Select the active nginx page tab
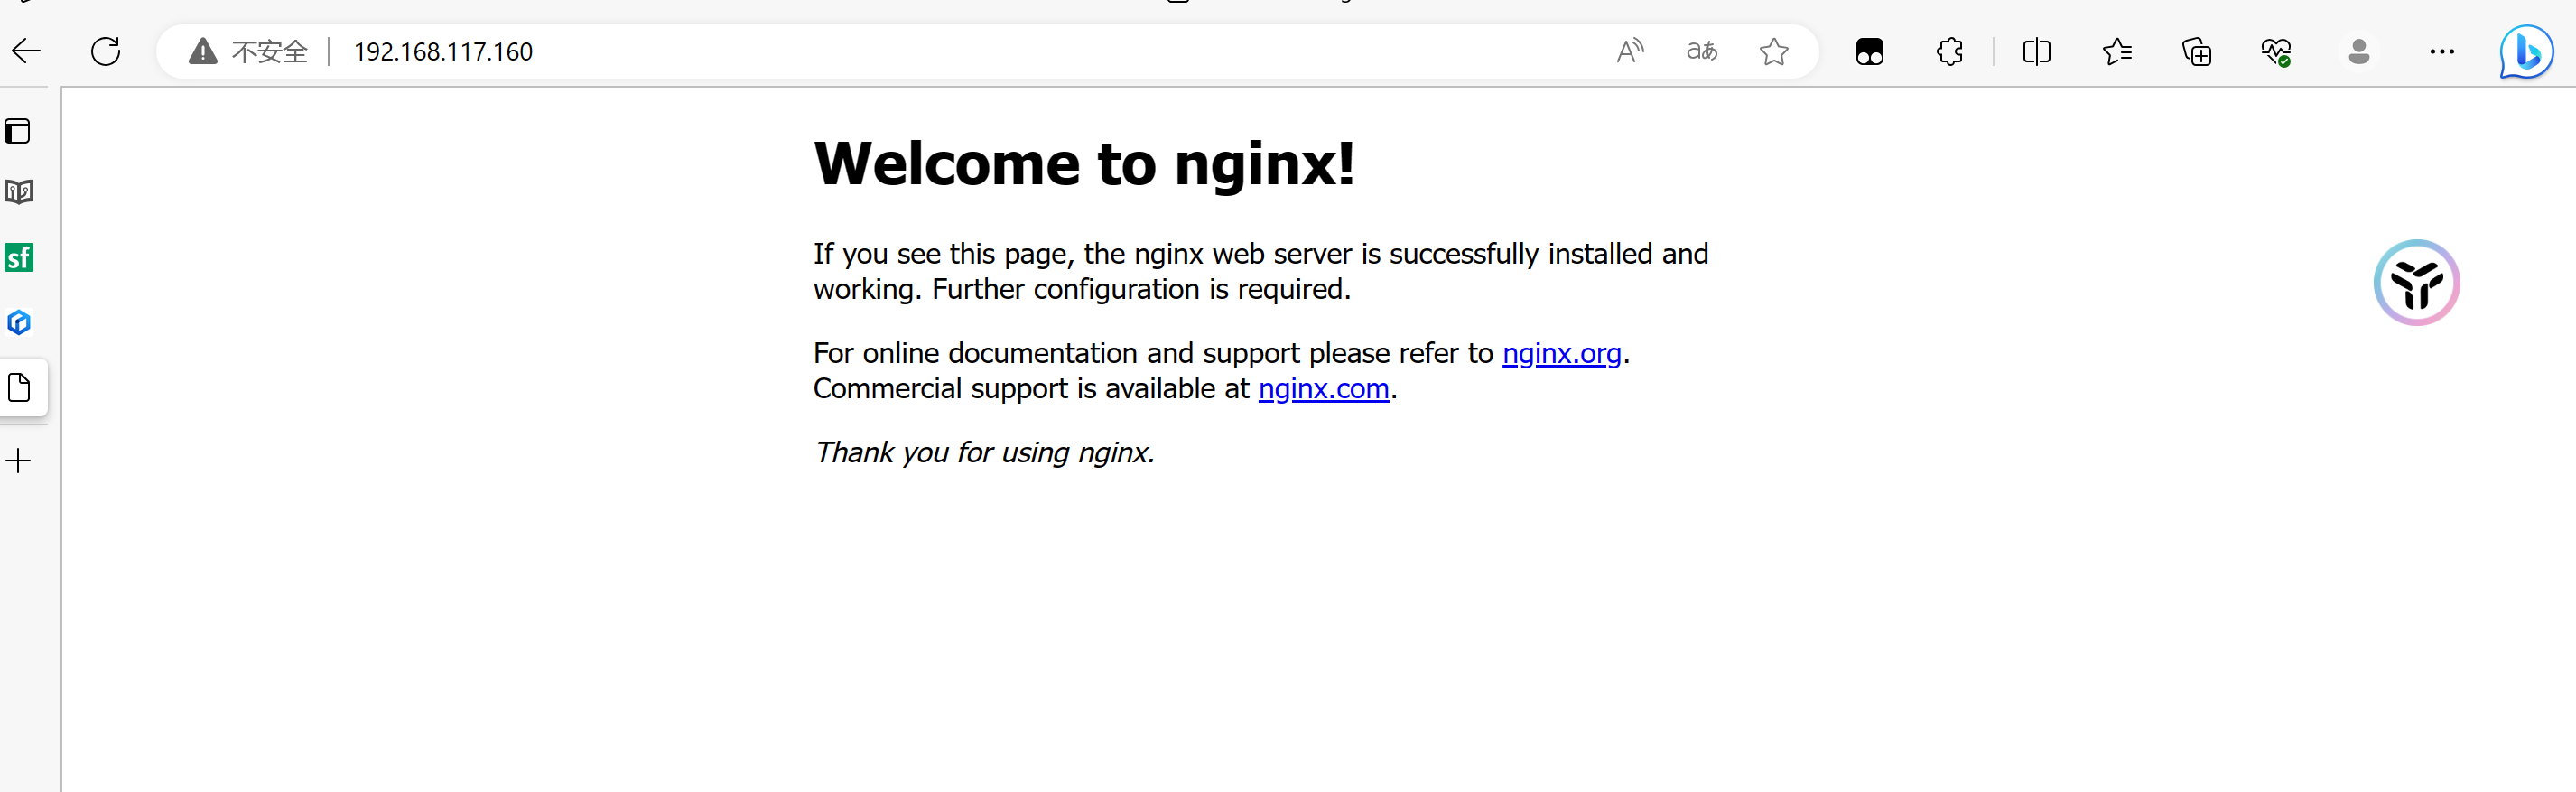This screenshot has width=2576, height=792. pyautogui.click(x=20, y=387)
